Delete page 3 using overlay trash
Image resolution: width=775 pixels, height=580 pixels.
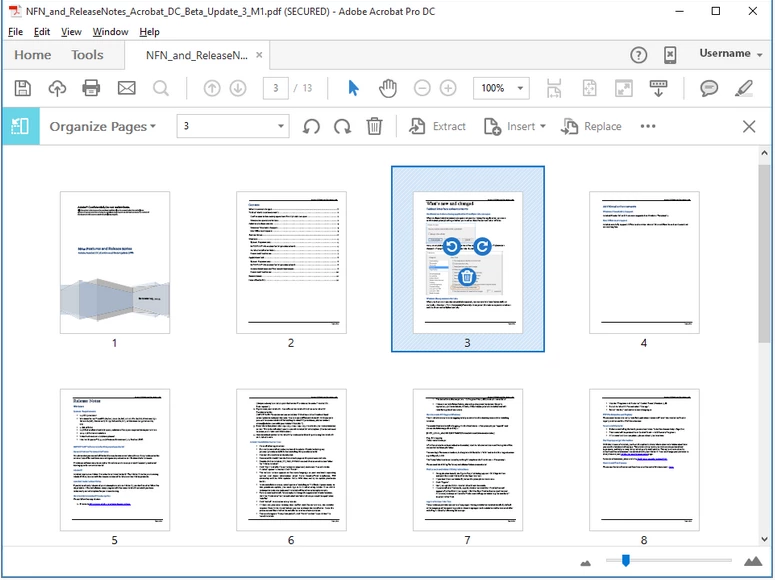click(467, 277)
